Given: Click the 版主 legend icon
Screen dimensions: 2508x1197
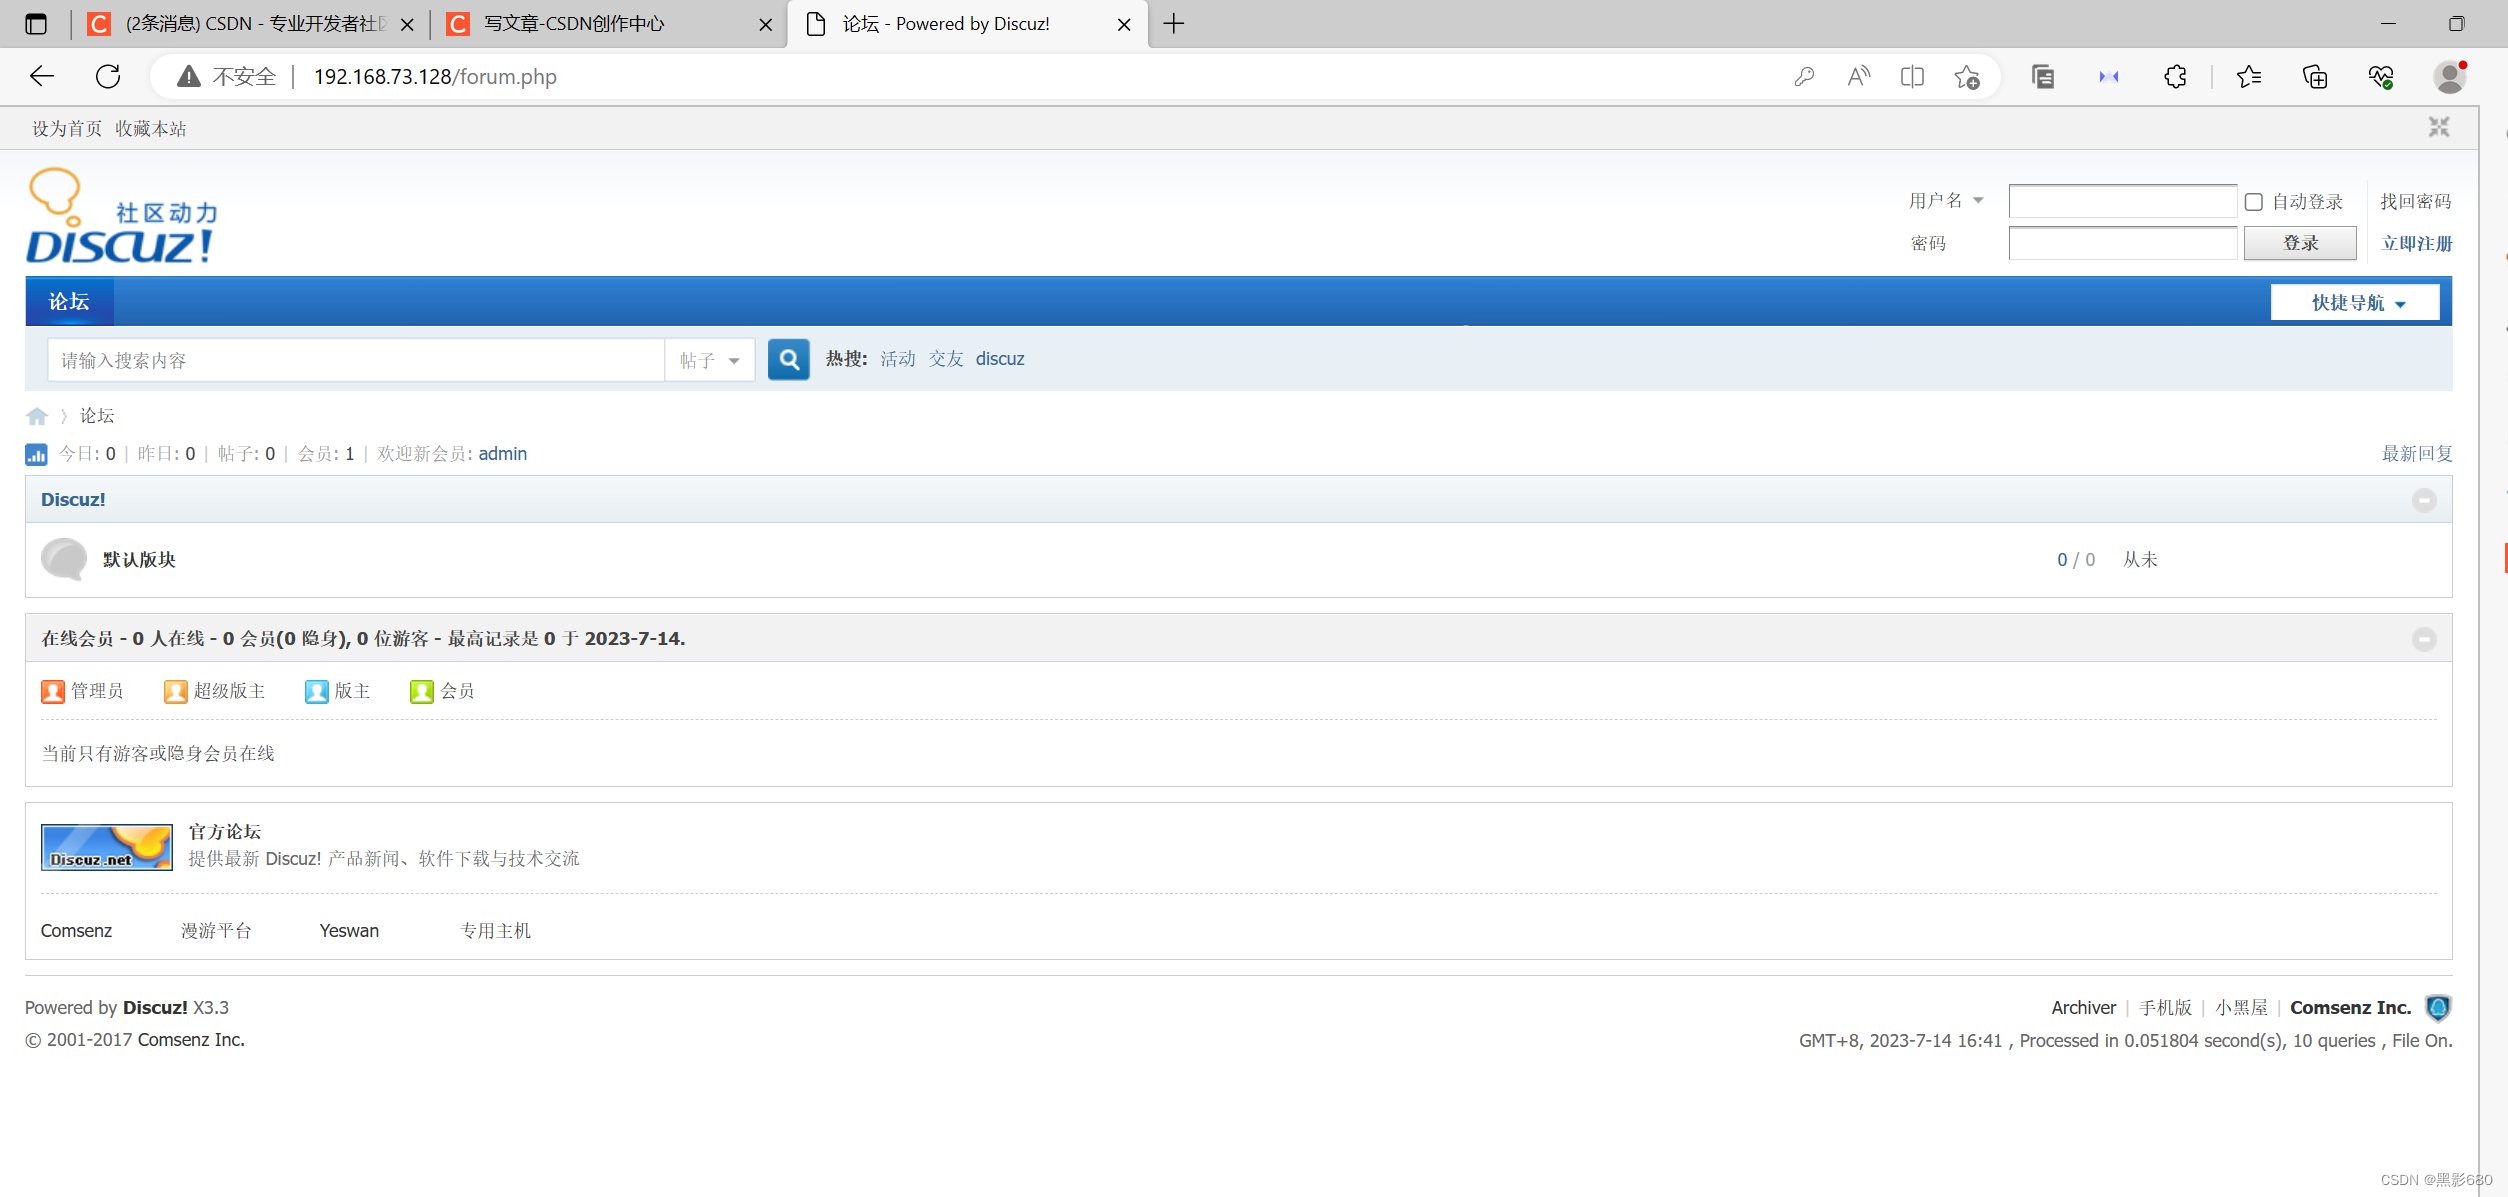Looking at the screenshot, I should (316, 691).
